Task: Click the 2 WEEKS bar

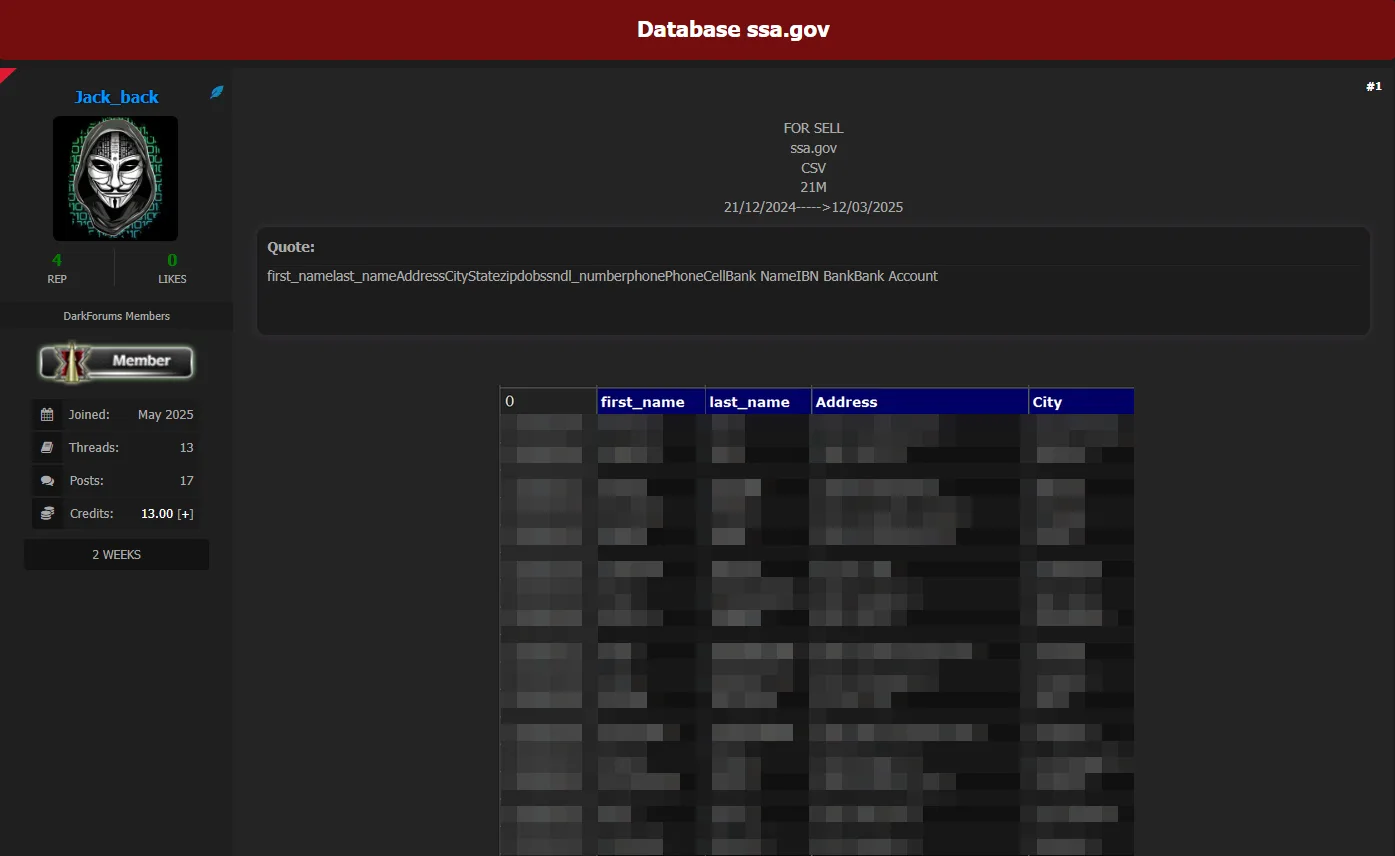Action: click(x=117, y=555)
